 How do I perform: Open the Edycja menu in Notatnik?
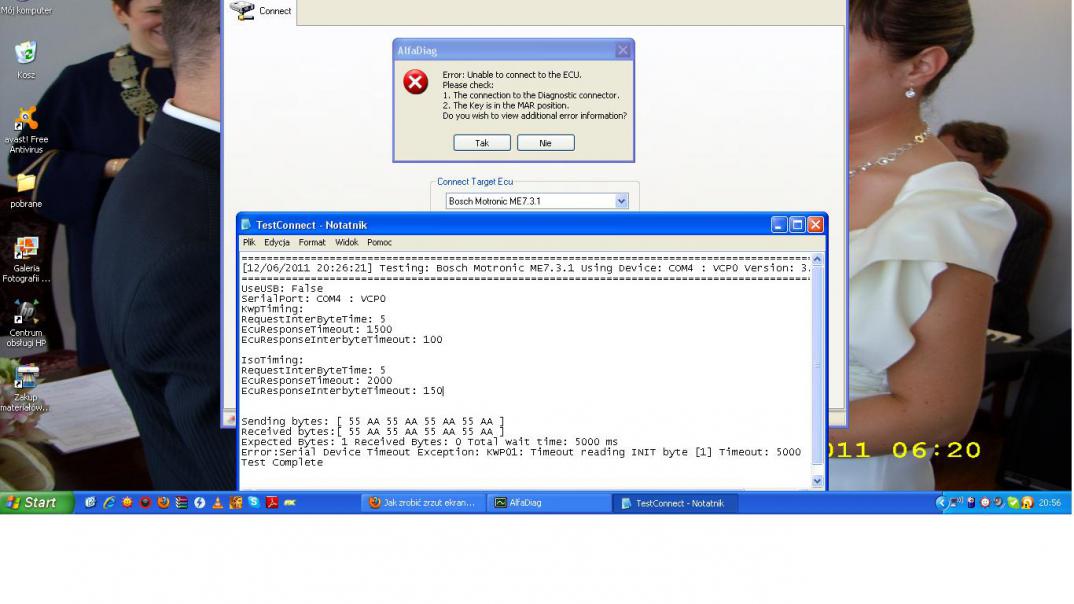(x=277, y=242)
